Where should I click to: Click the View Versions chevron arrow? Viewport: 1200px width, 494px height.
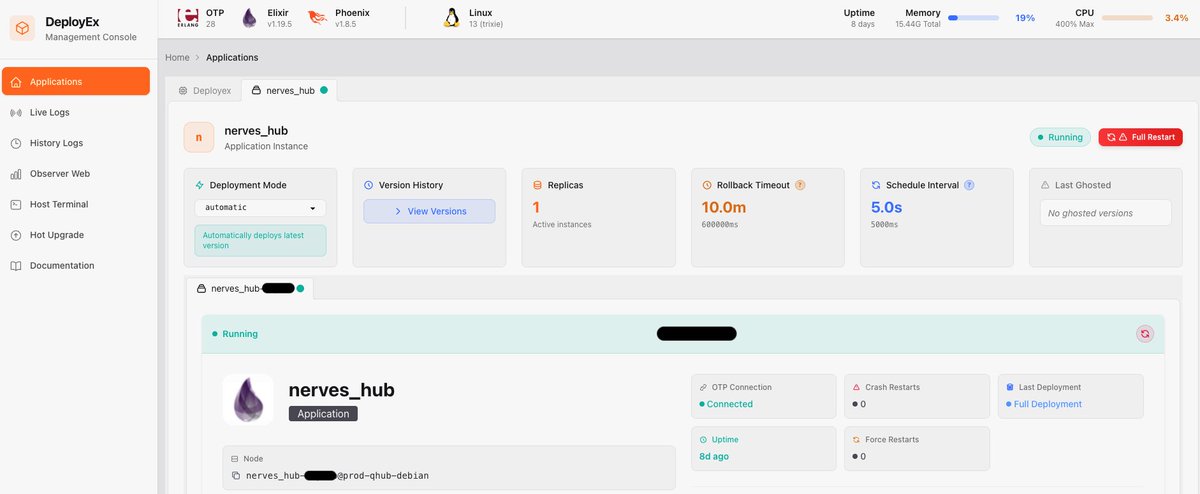pos(398,211)
